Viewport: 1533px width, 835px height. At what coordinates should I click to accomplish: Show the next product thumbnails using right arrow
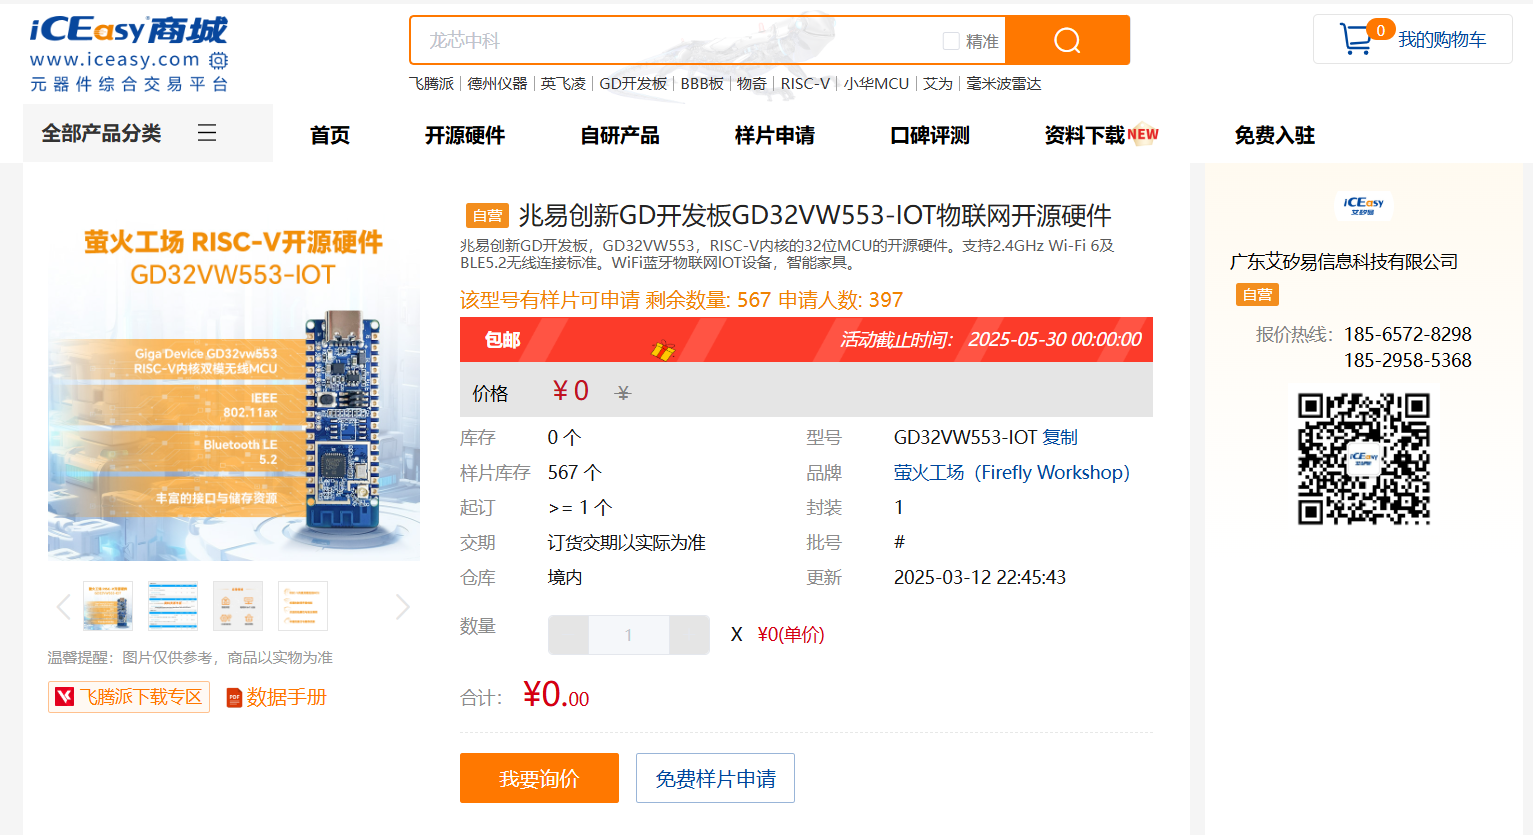[x=402, y=607]
